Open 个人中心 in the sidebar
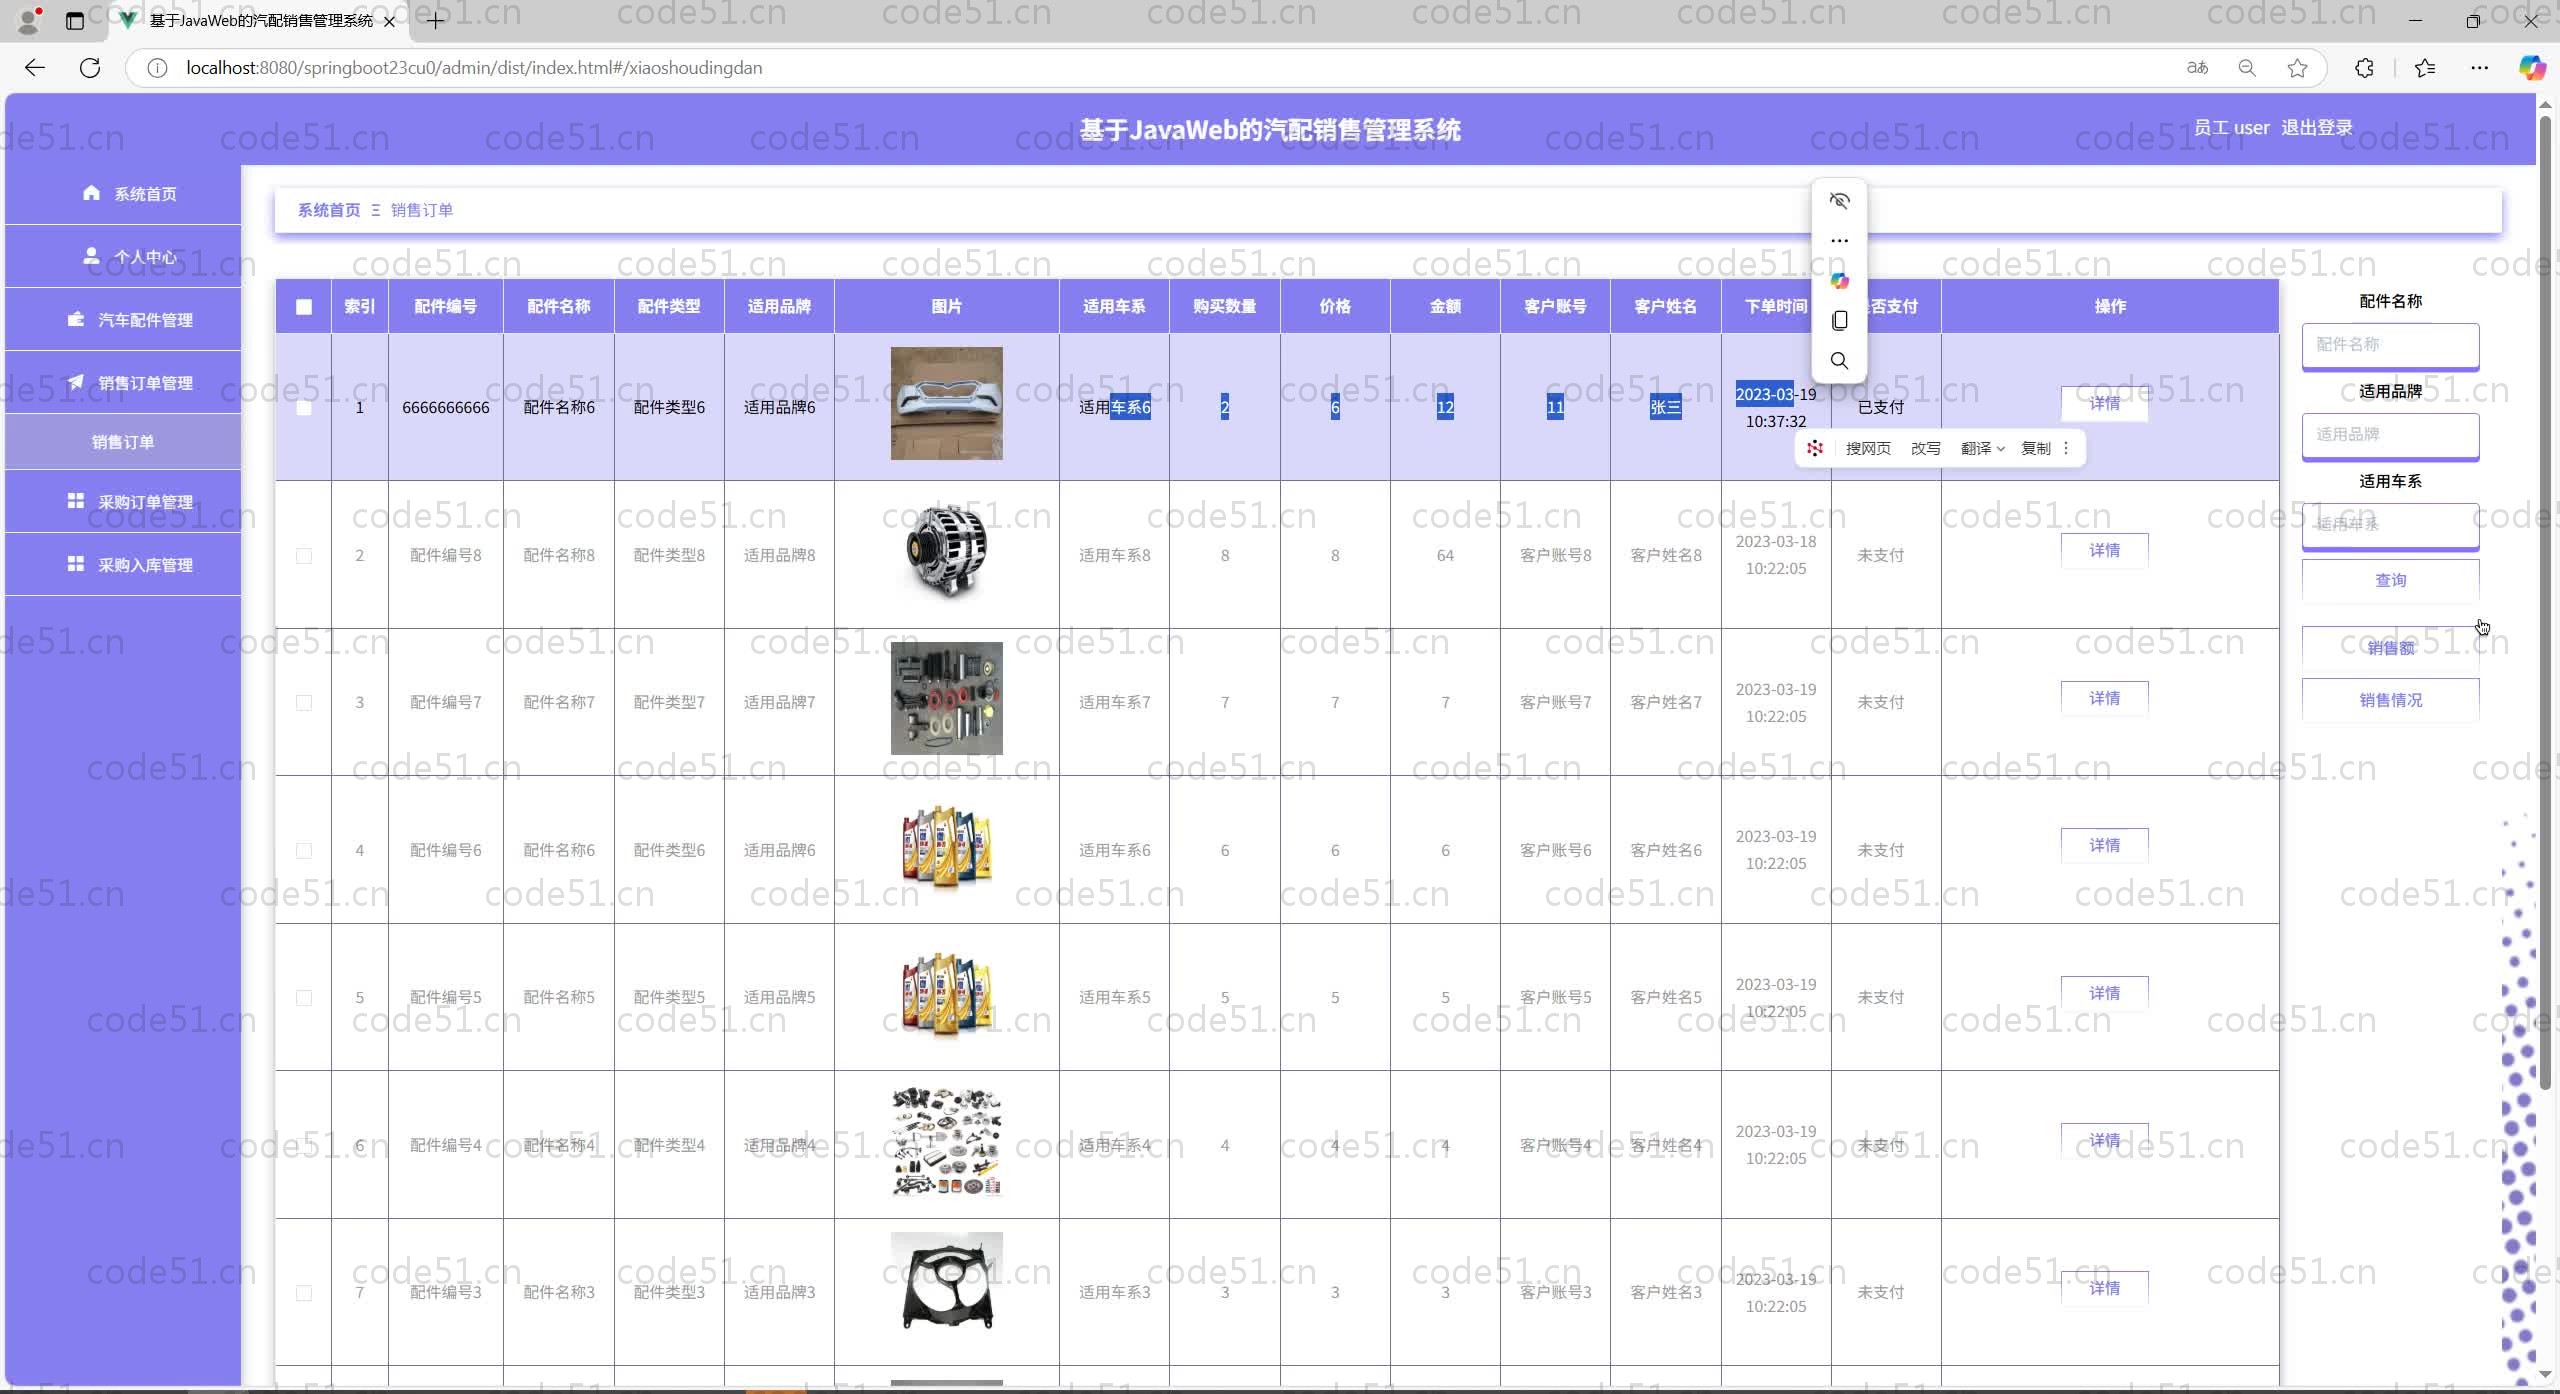Screen dimensions: 2560x1394 (x=130, y=257)
